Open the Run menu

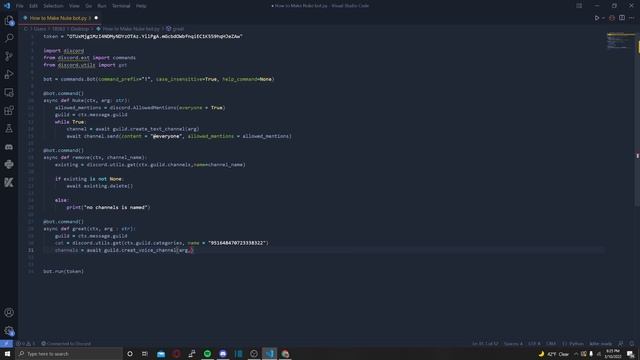(102, 6)
